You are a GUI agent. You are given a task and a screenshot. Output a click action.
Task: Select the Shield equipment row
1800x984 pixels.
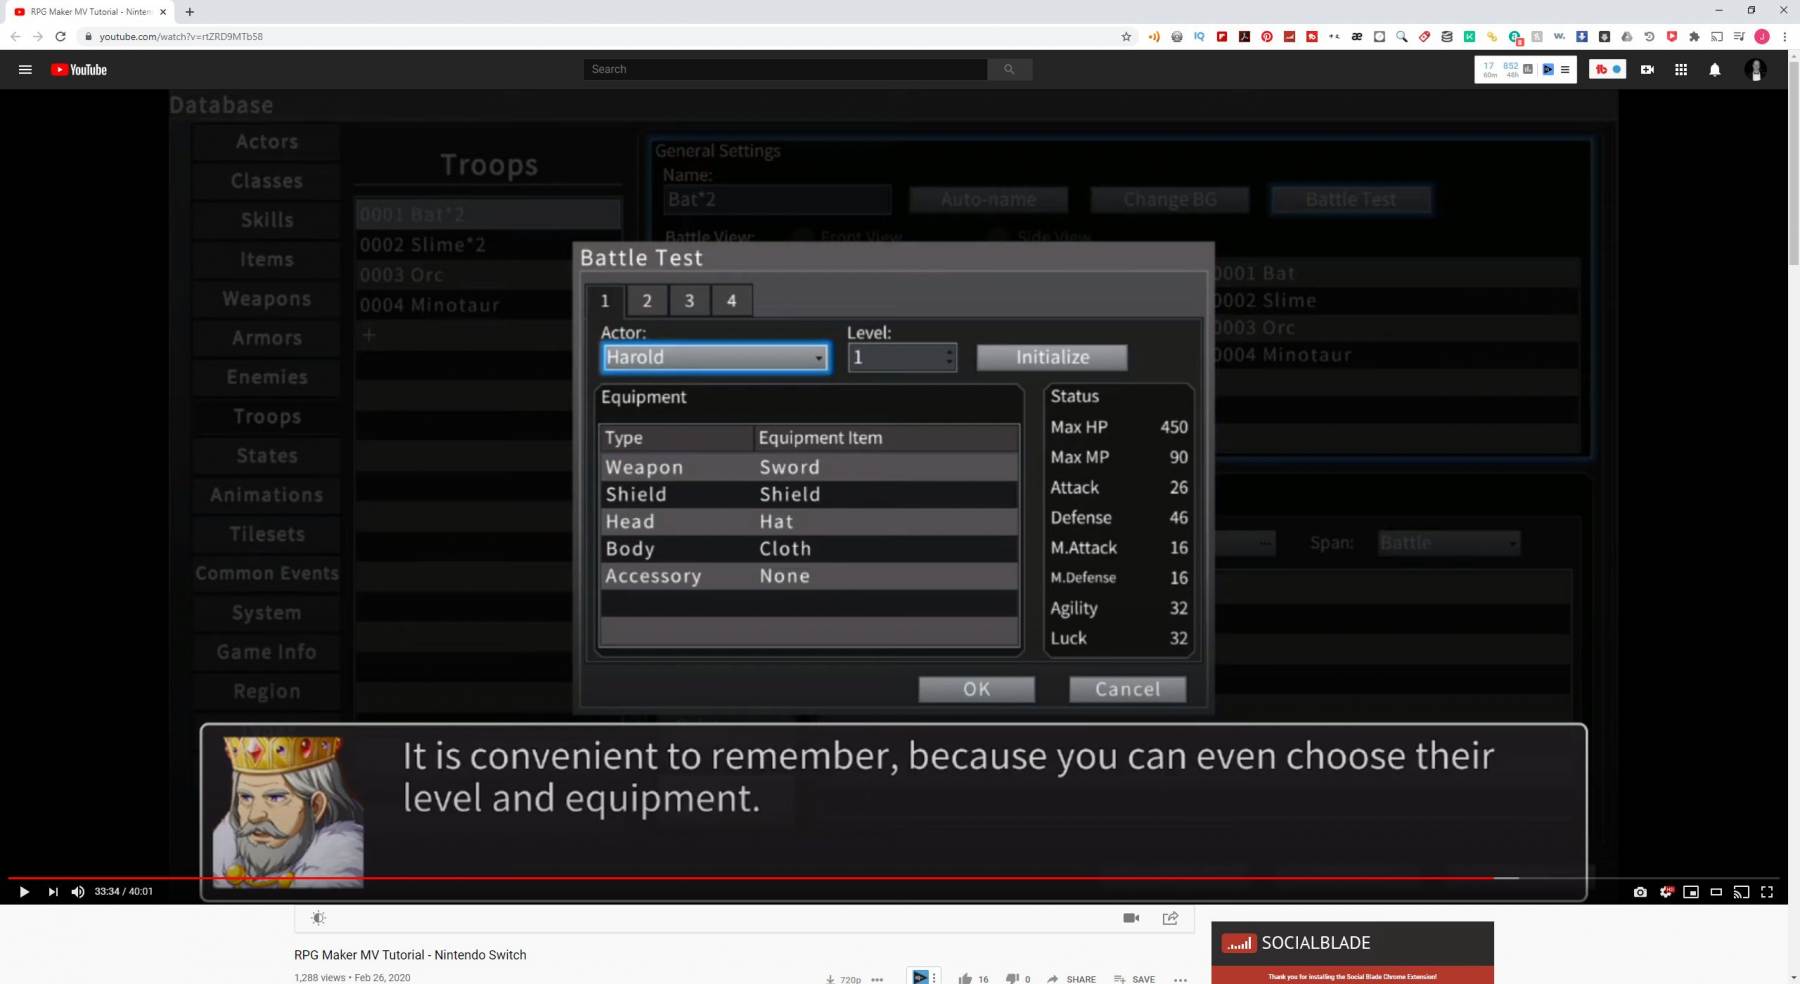[x=809, y=494]
